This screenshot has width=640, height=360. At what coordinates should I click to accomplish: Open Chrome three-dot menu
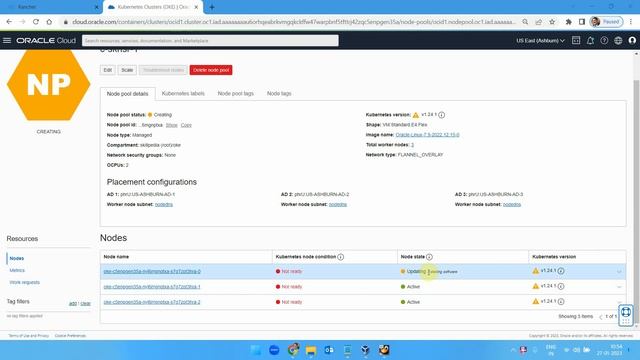click(x=631, y=22)
